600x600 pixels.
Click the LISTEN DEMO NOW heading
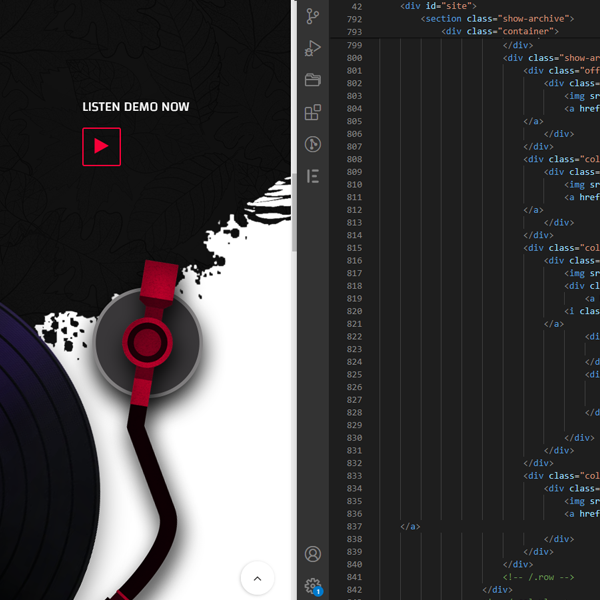click(135, 107)
